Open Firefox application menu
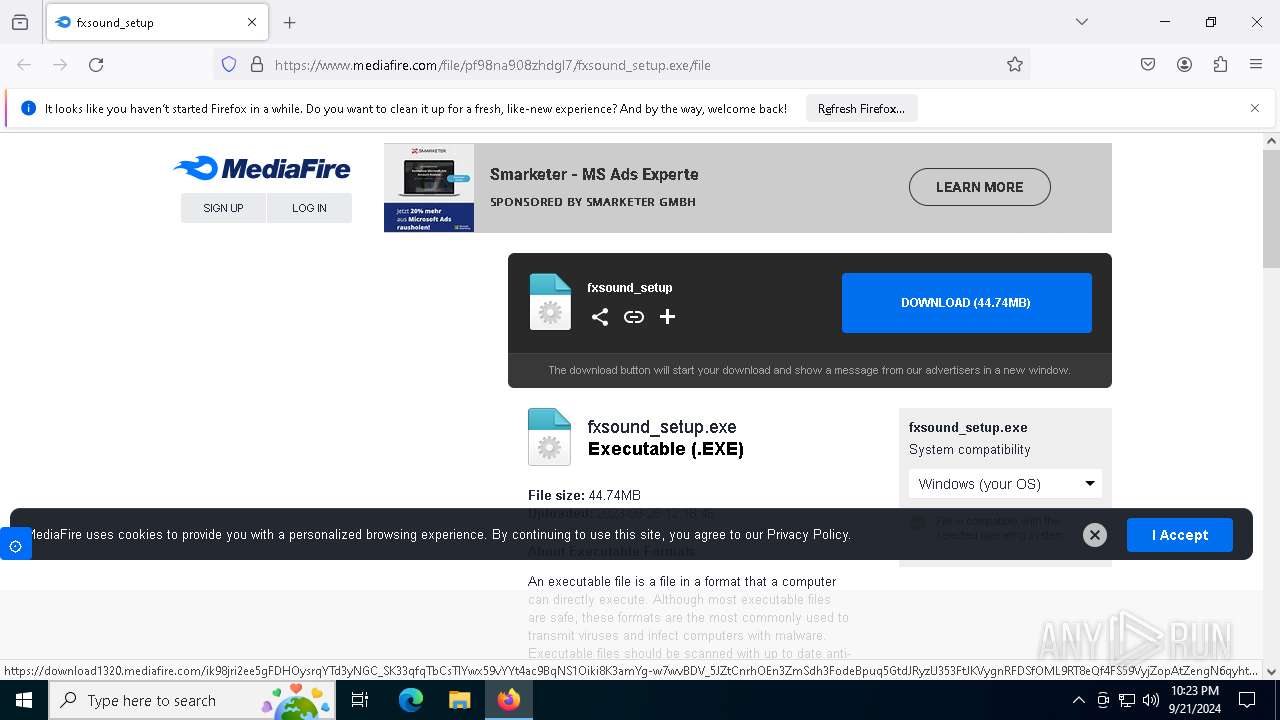 point(1256,65)
